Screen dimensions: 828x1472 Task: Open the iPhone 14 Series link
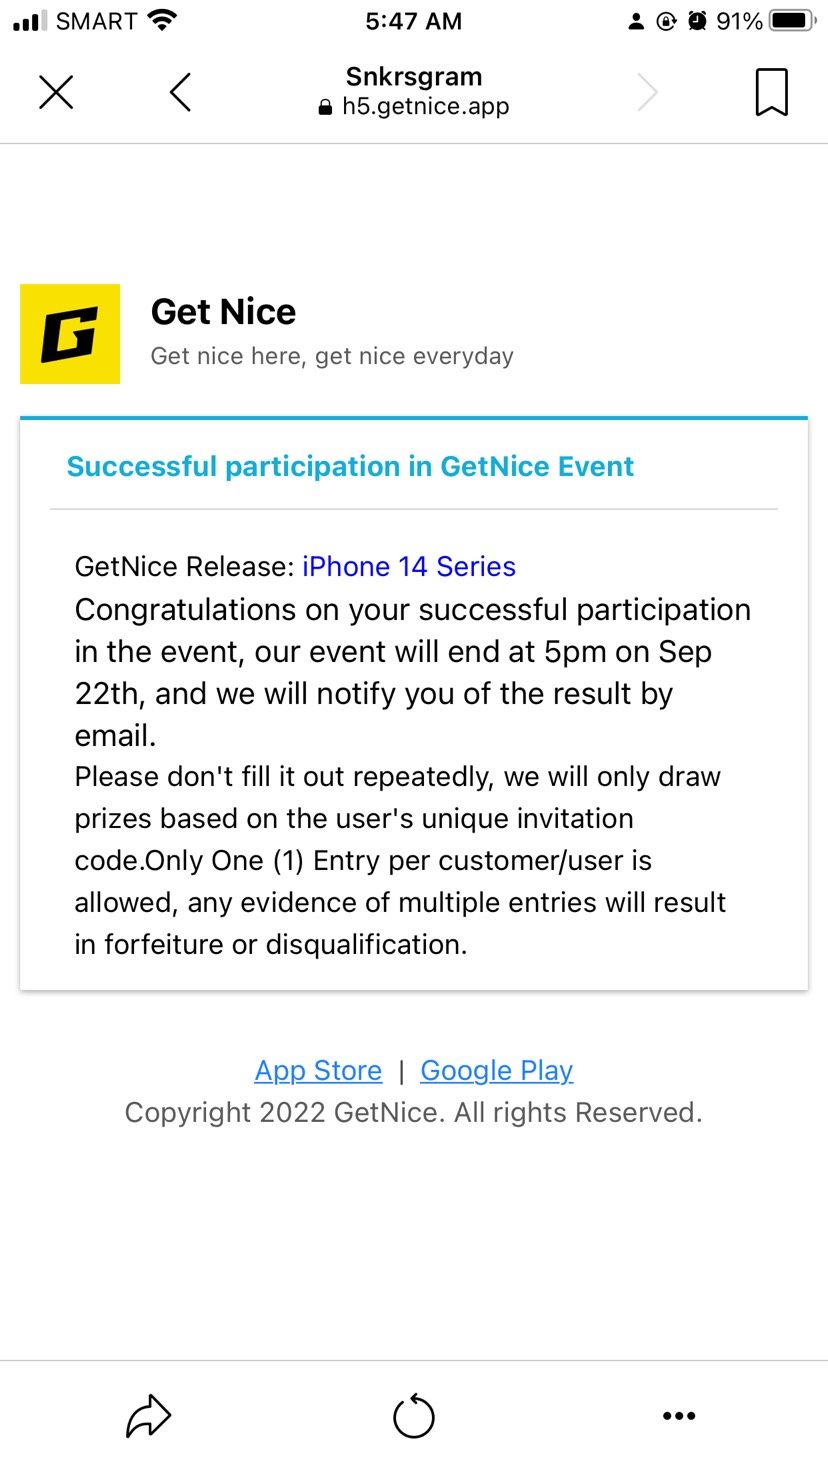coord(409,566)
